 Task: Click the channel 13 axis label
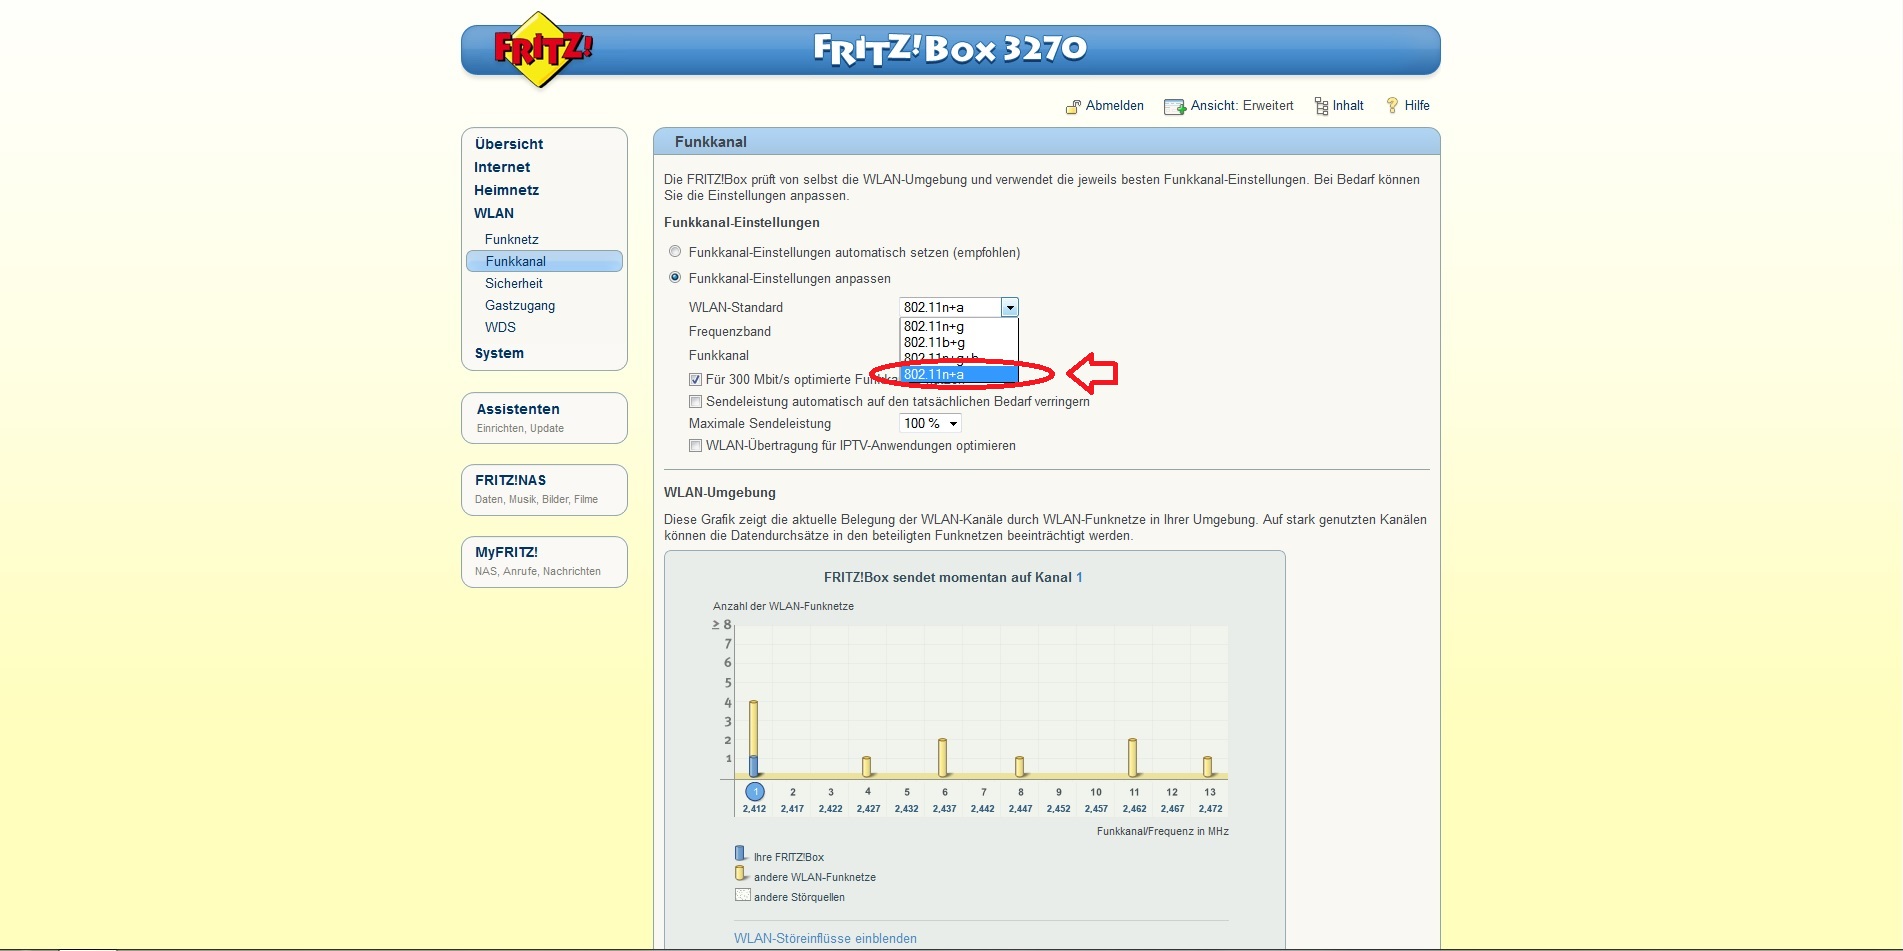point(1210,792)
